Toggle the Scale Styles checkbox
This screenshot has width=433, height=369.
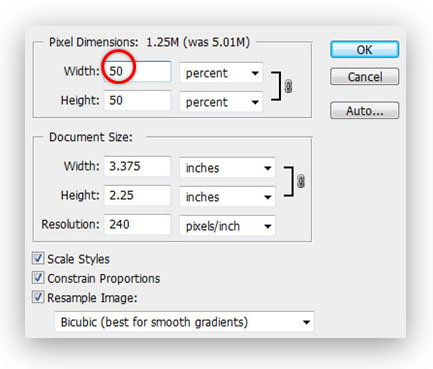pyautogui.click(x=38, y=258)
